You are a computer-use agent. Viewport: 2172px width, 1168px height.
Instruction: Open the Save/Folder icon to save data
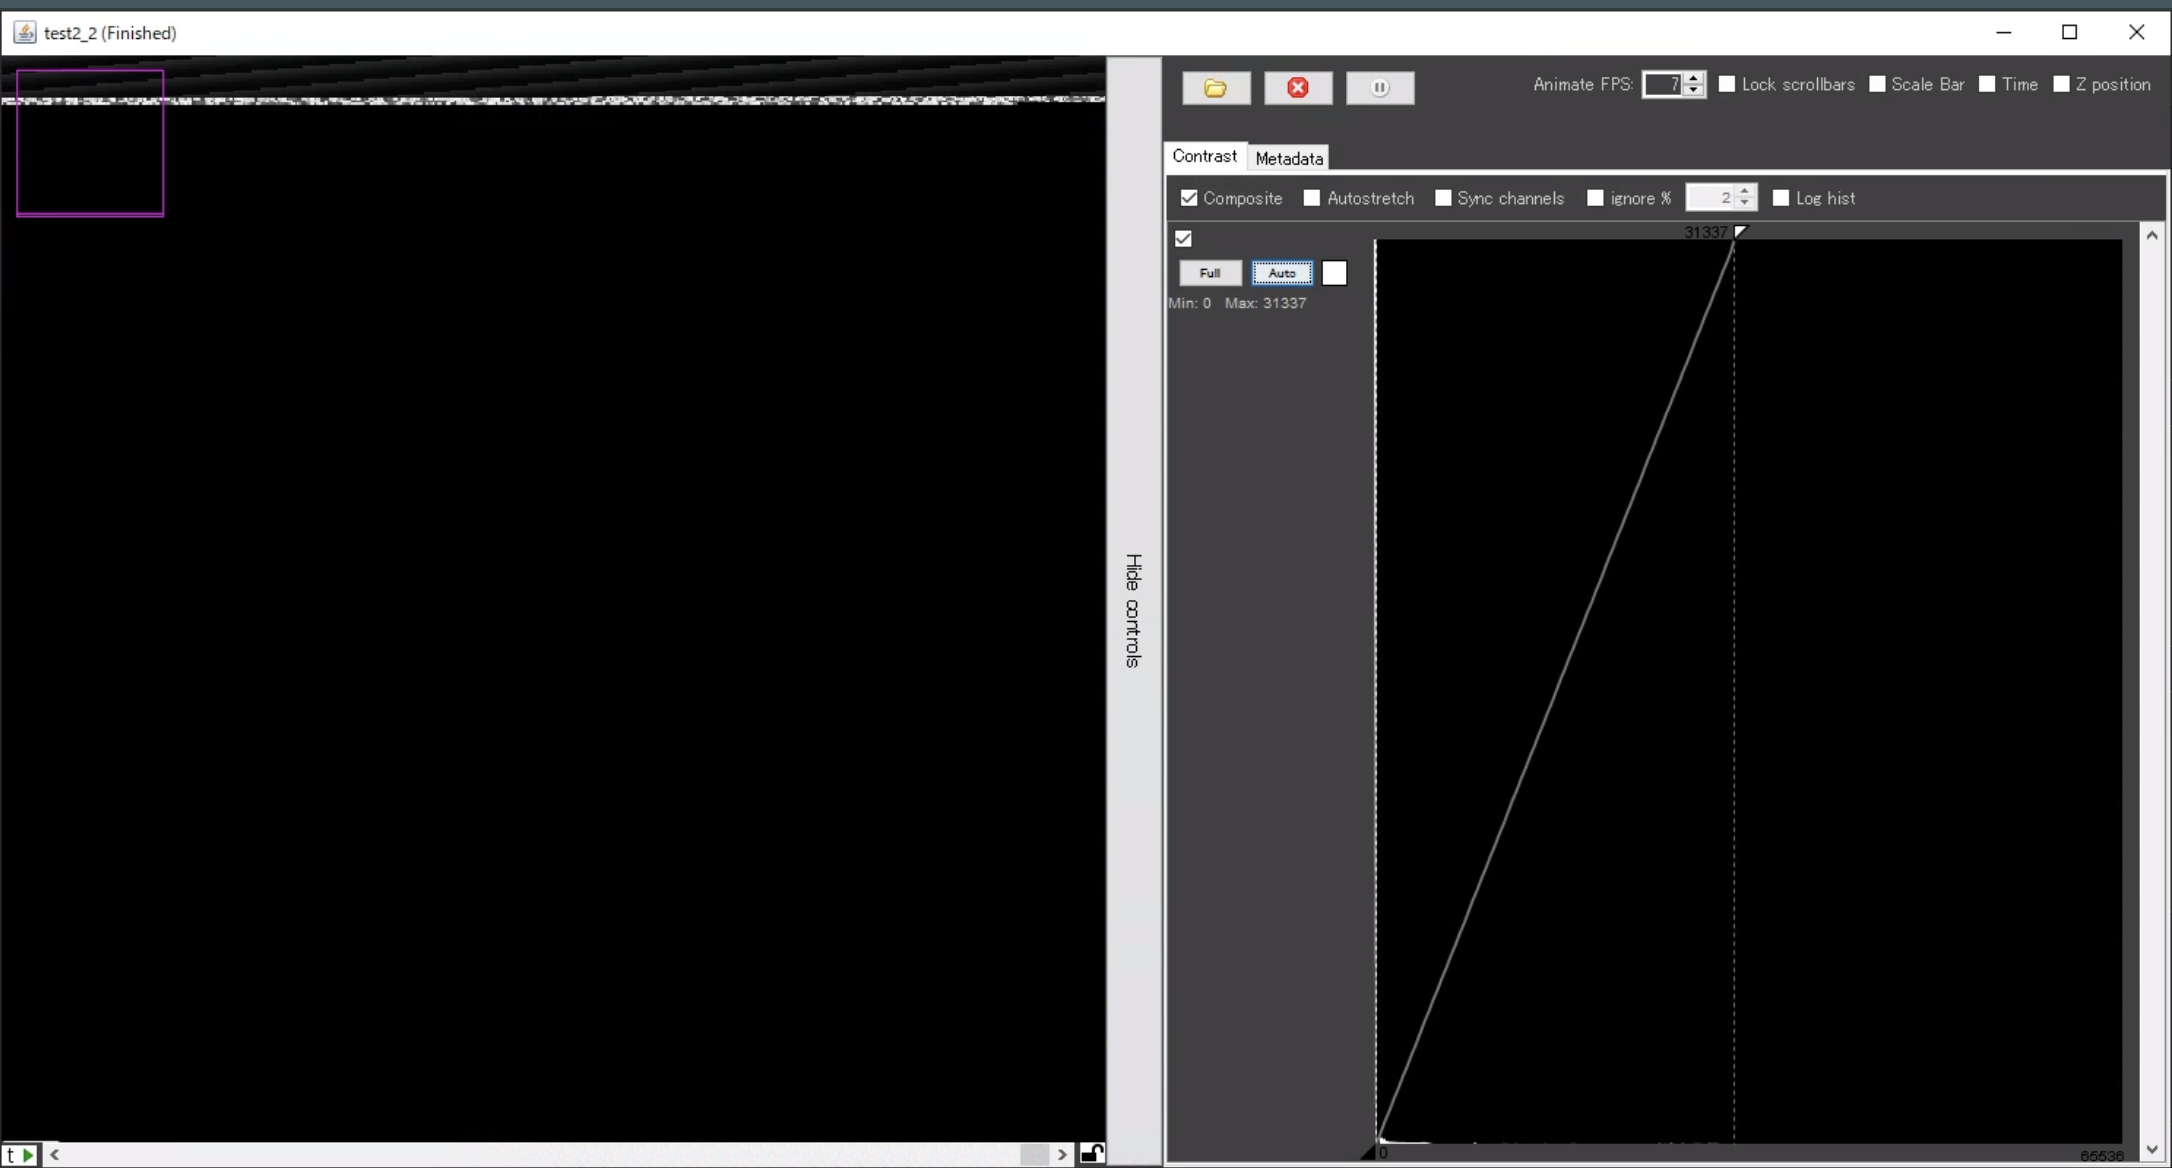(x=1216, y=88)
